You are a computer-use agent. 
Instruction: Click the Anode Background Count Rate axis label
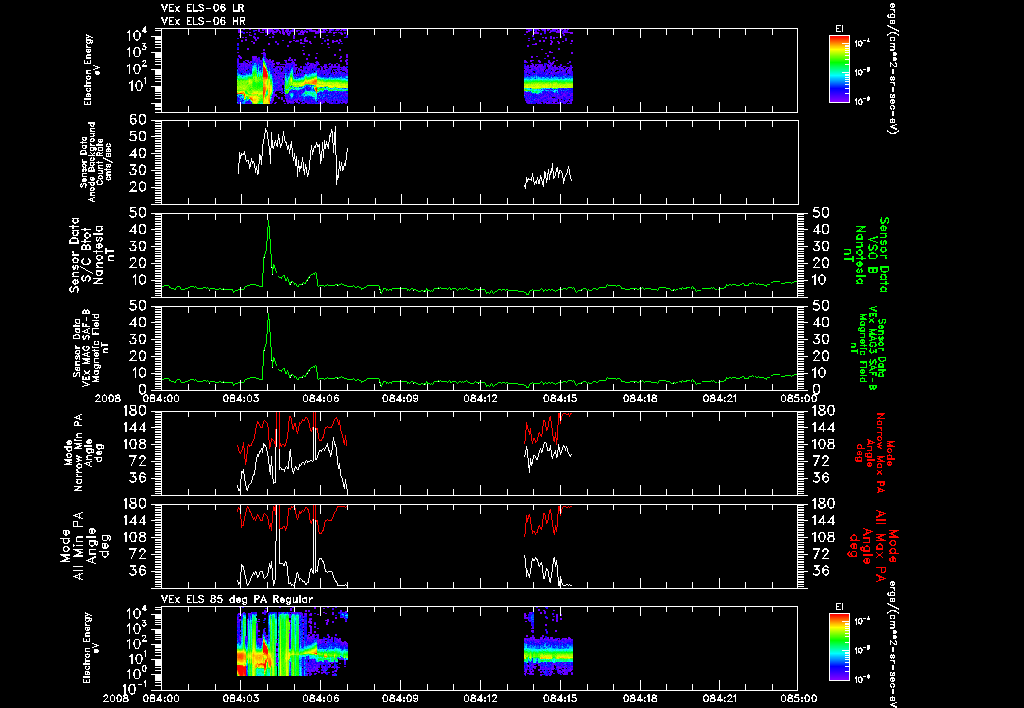tap(95, 162)
